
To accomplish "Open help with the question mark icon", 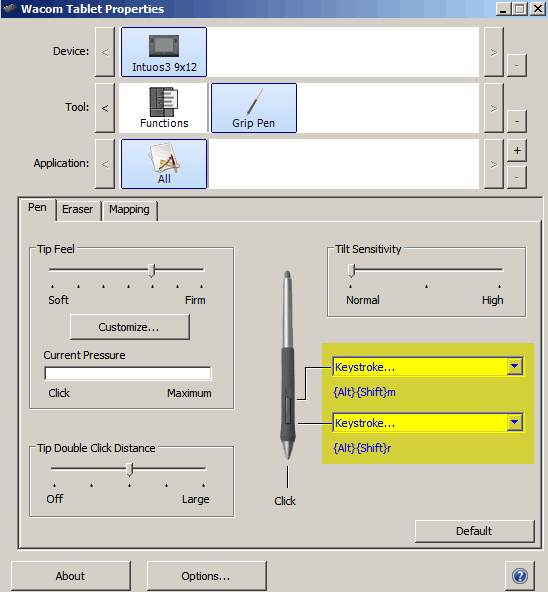I will [x=520, y=576].
